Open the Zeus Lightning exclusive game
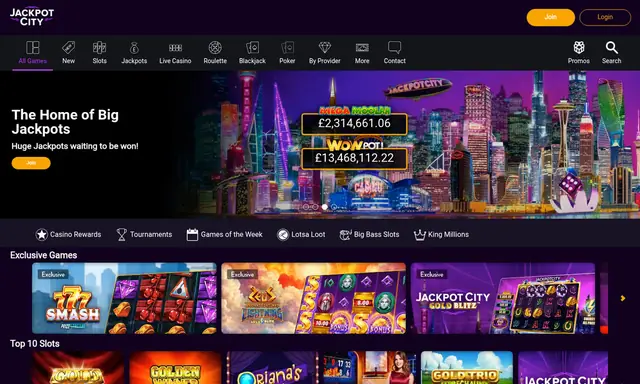 pyautogui.click(x=313, y=298)
